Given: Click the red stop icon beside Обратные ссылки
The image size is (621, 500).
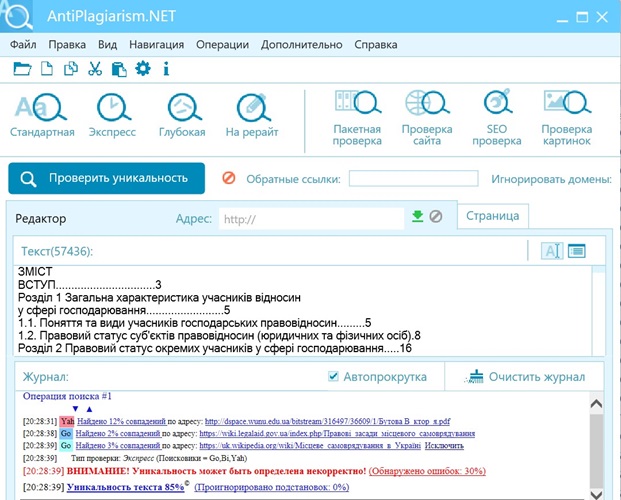Looking at the screenshot, I should pyautogui.click(x=229, y=178).
